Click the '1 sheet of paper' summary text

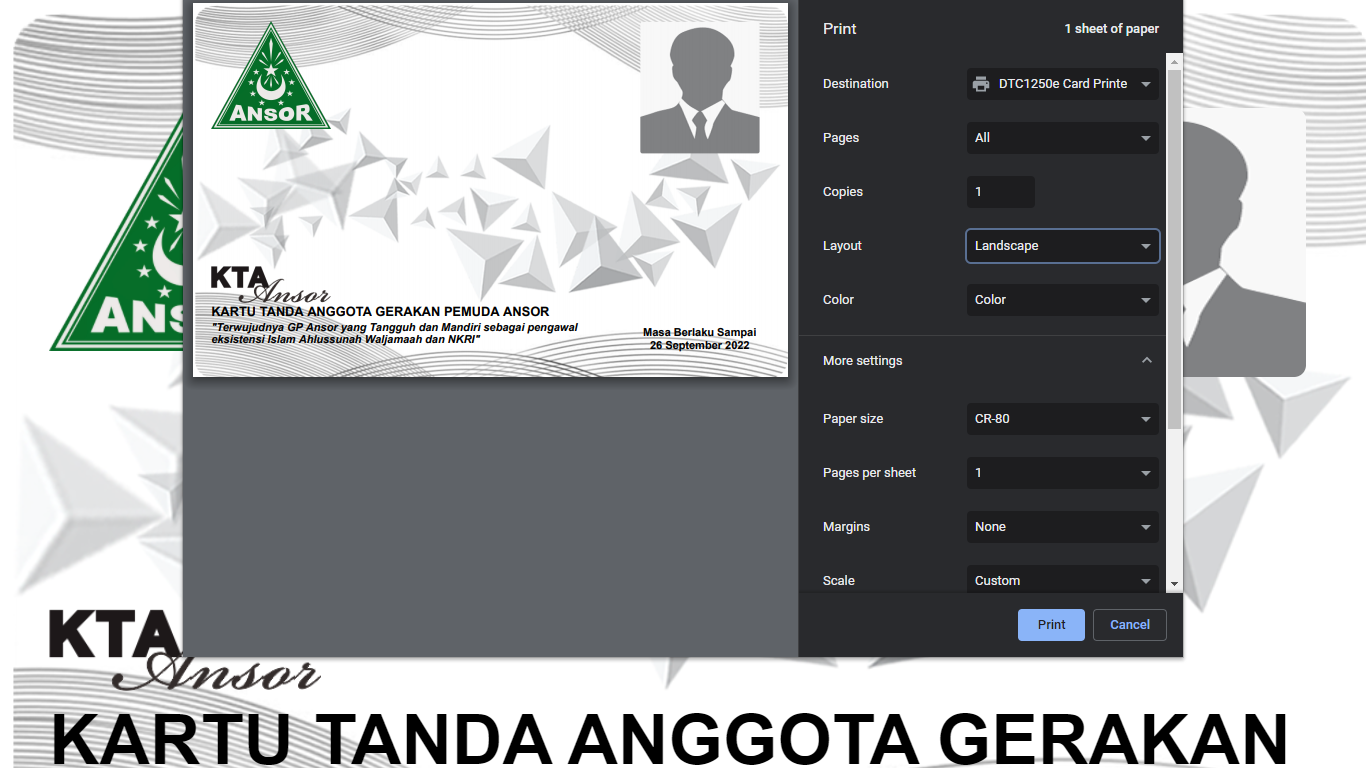click(x=1112, y=29)
